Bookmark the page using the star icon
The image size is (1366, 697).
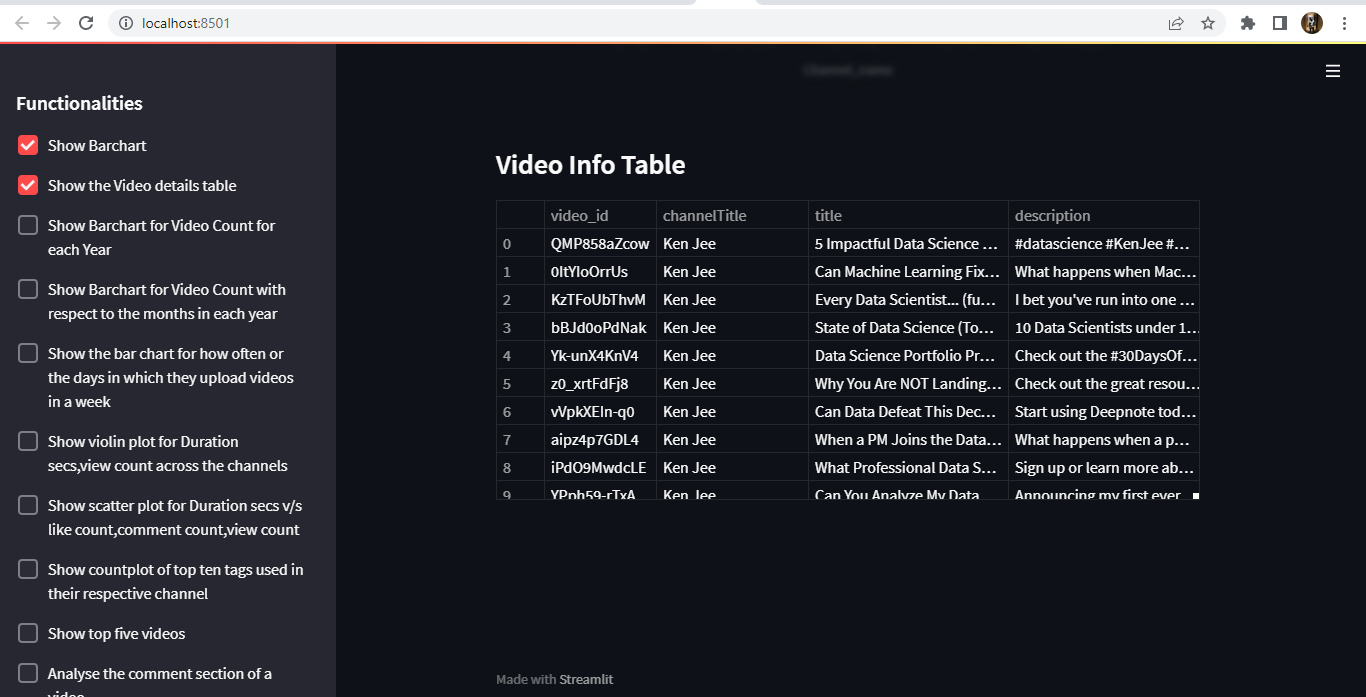tap(1207, 22)
